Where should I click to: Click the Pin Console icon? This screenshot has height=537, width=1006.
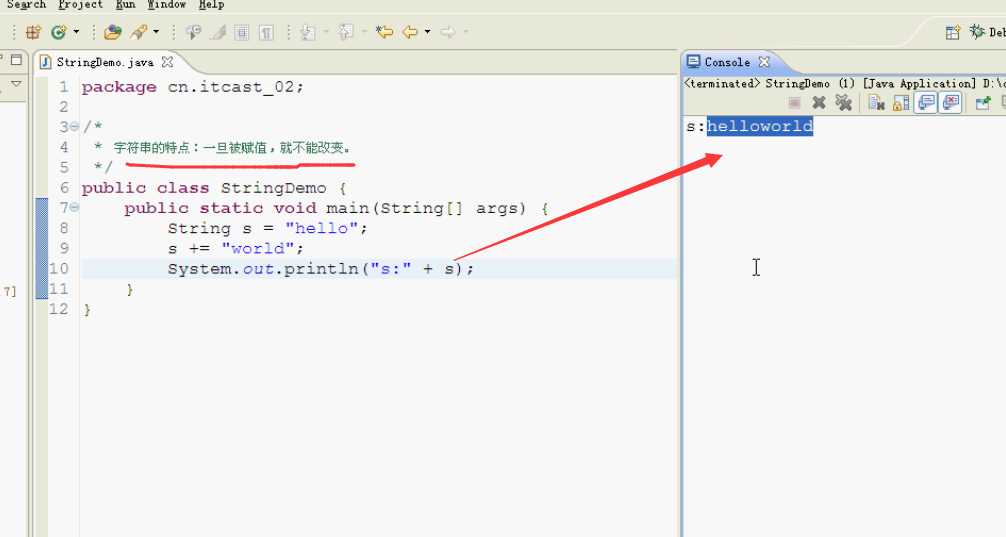point(983,103)
